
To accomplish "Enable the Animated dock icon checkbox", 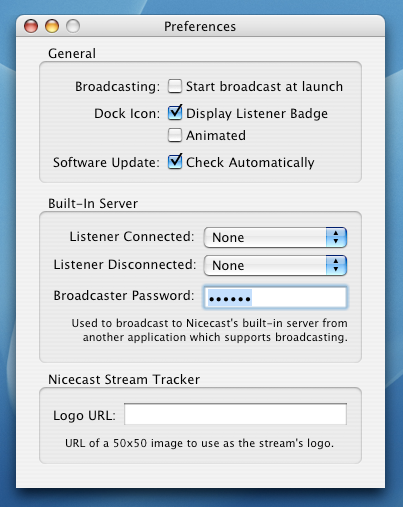I will pyautogui.click(x=175, y=135).
